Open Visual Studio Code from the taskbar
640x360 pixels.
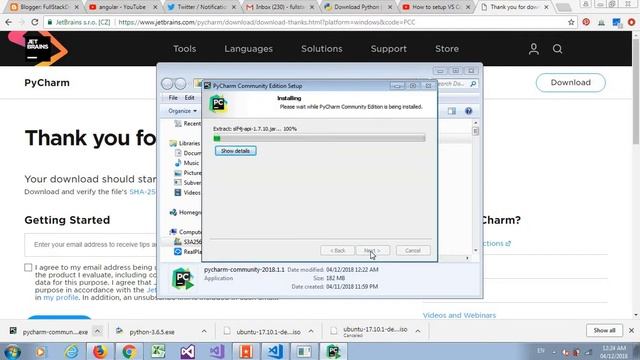click(276, 351)
